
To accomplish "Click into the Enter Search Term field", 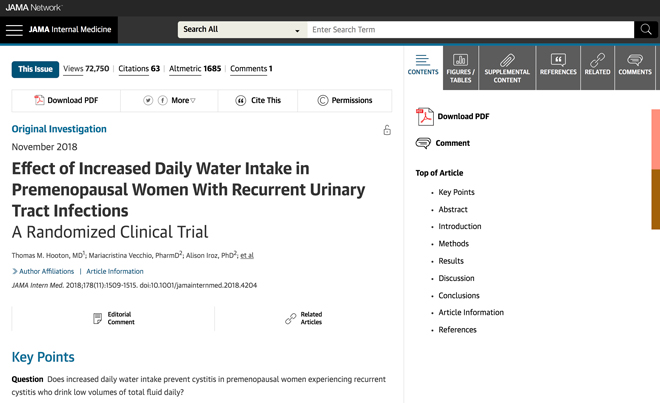I will [x=470, y=29].
